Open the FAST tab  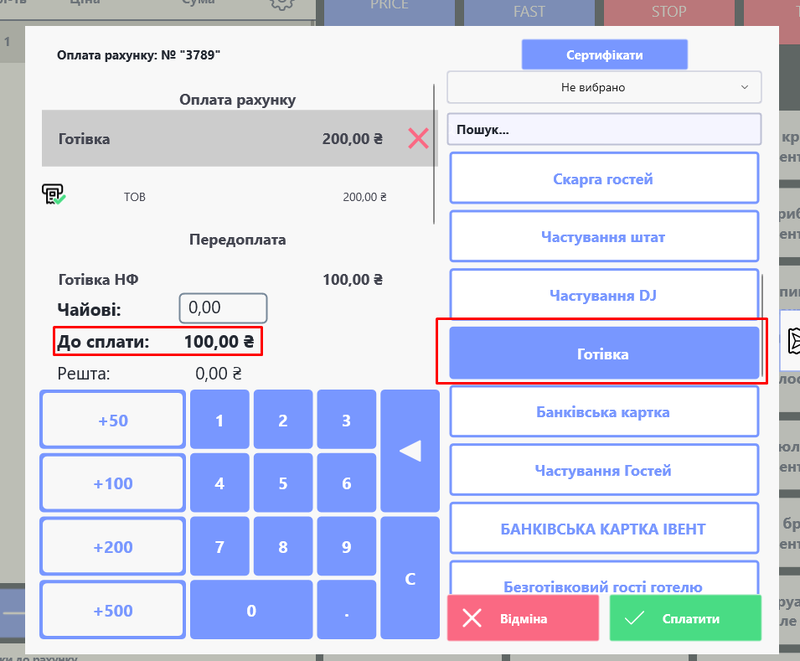[x=529, y=12]
